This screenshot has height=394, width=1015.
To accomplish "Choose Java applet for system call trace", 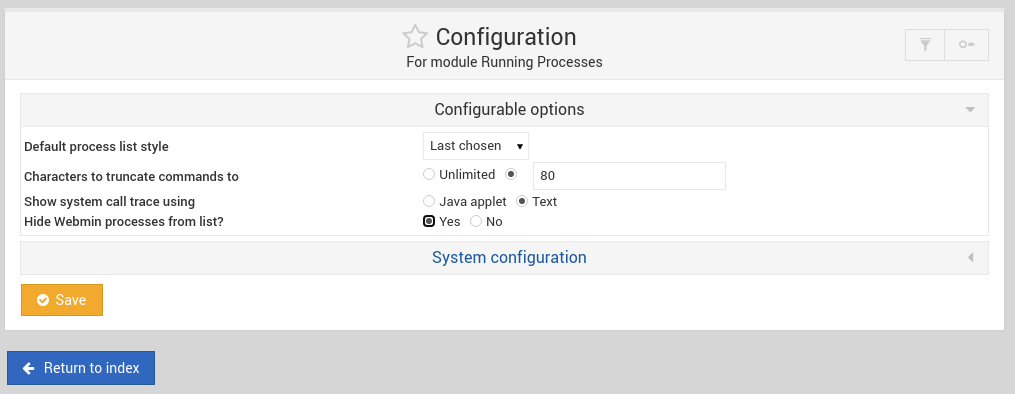I will pos(428,201).
